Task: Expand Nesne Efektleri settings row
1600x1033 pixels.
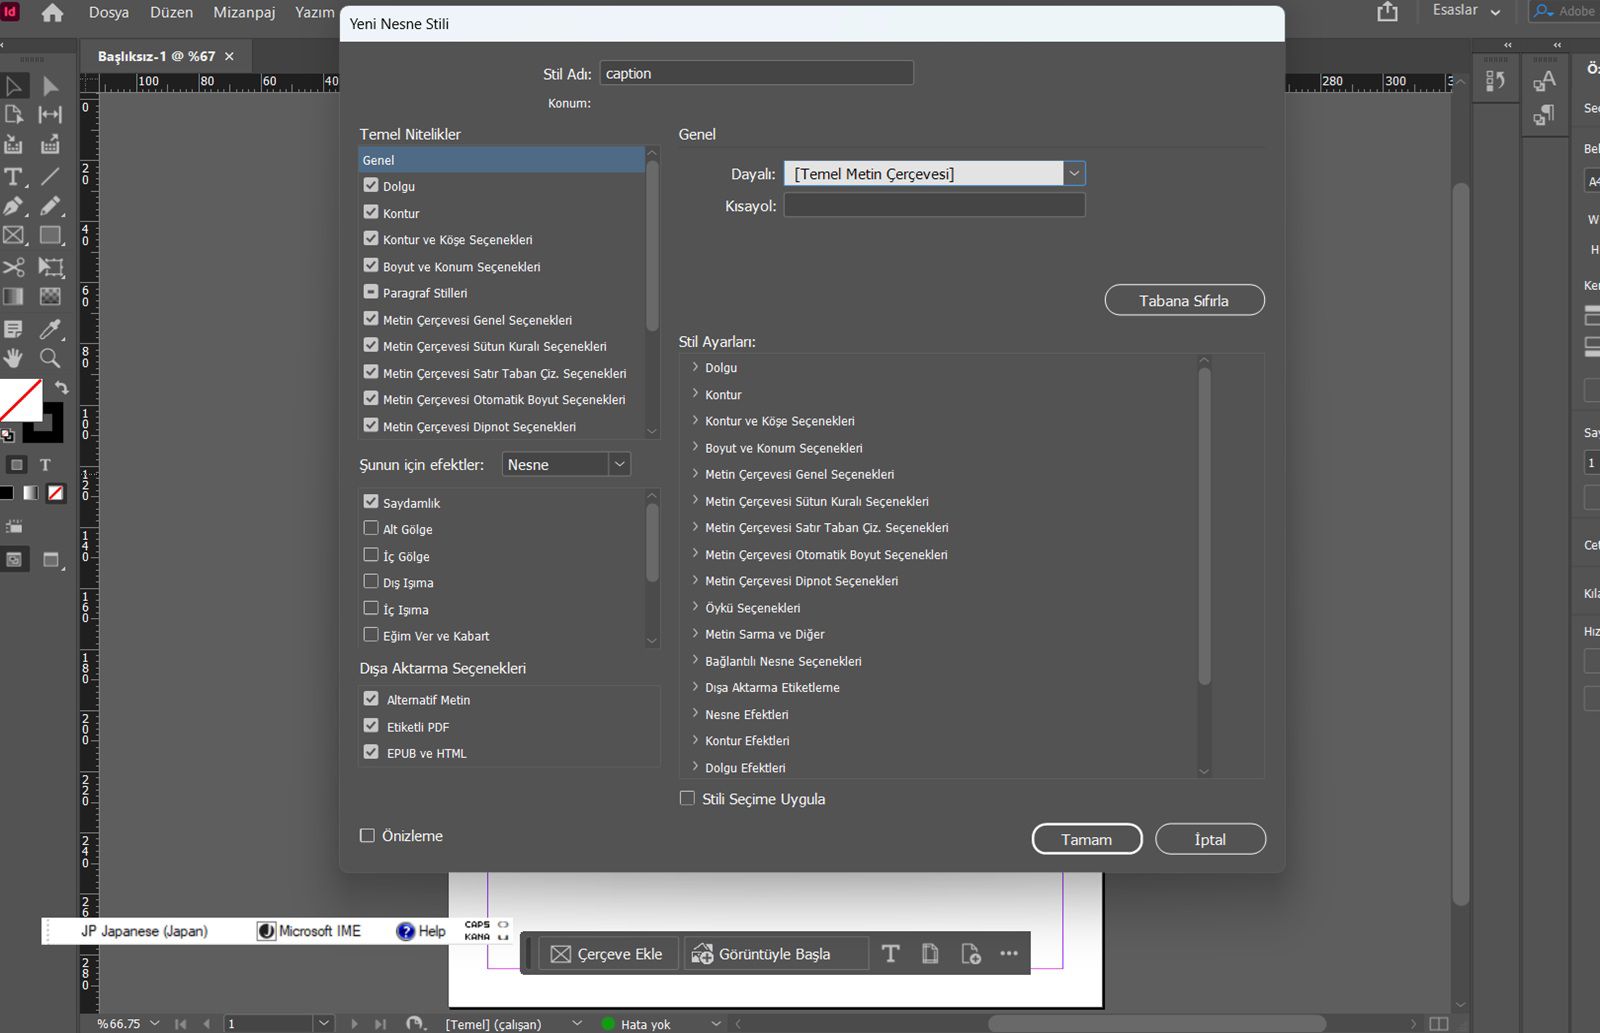Action: pyautogui.click(x=695, y=713)
